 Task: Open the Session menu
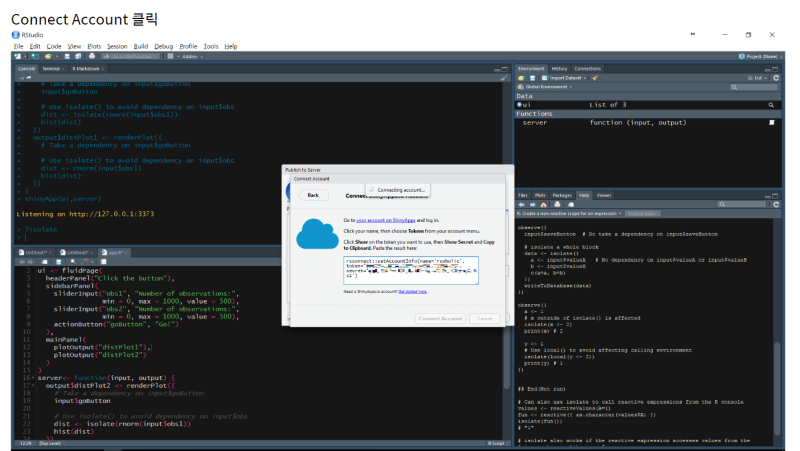pos(117,47)
